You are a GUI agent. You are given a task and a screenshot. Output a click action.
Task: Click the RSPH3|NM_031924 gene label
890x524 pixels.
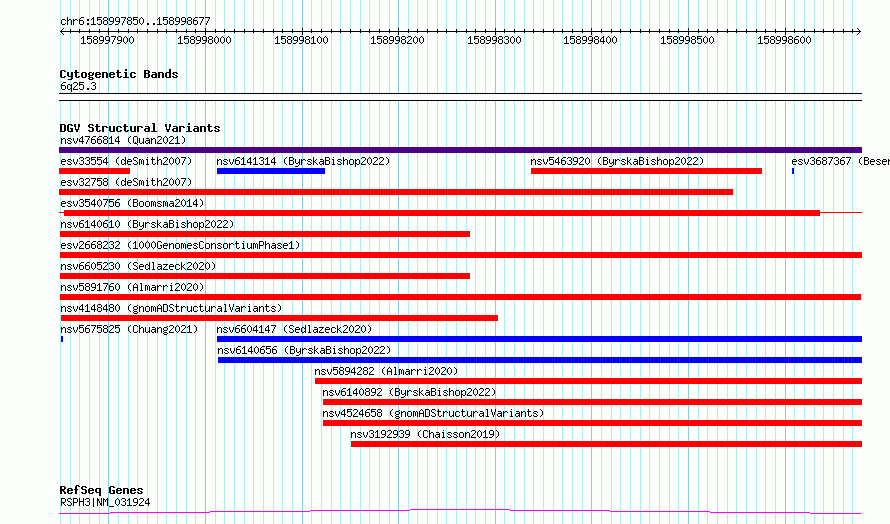click(x=105, y=502)
